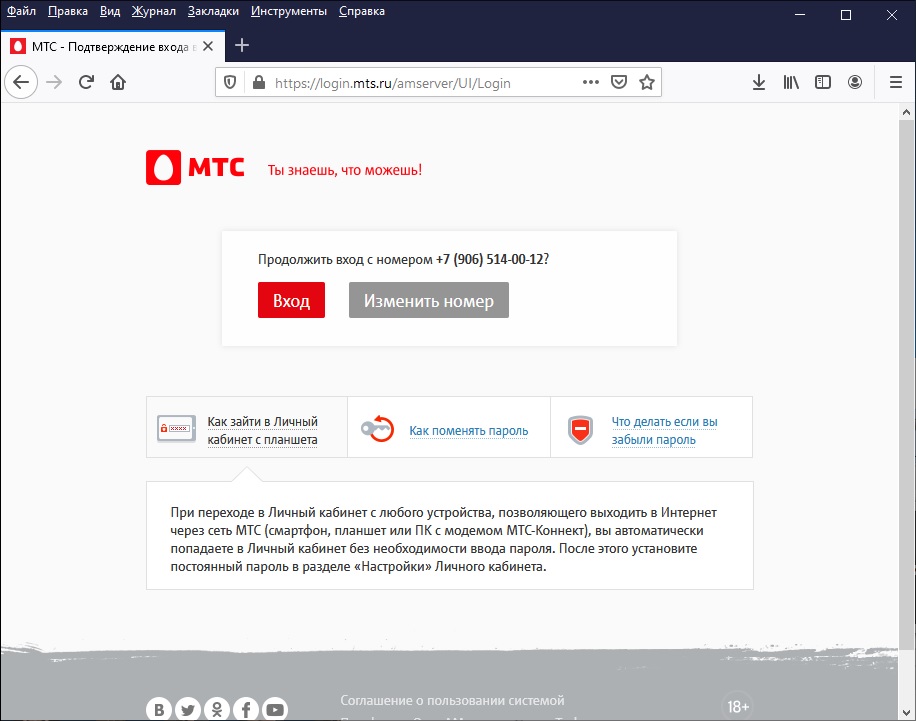916x721 pixels.
Task: Open the hamburger application menu
Action: click(x=896, y=82)
